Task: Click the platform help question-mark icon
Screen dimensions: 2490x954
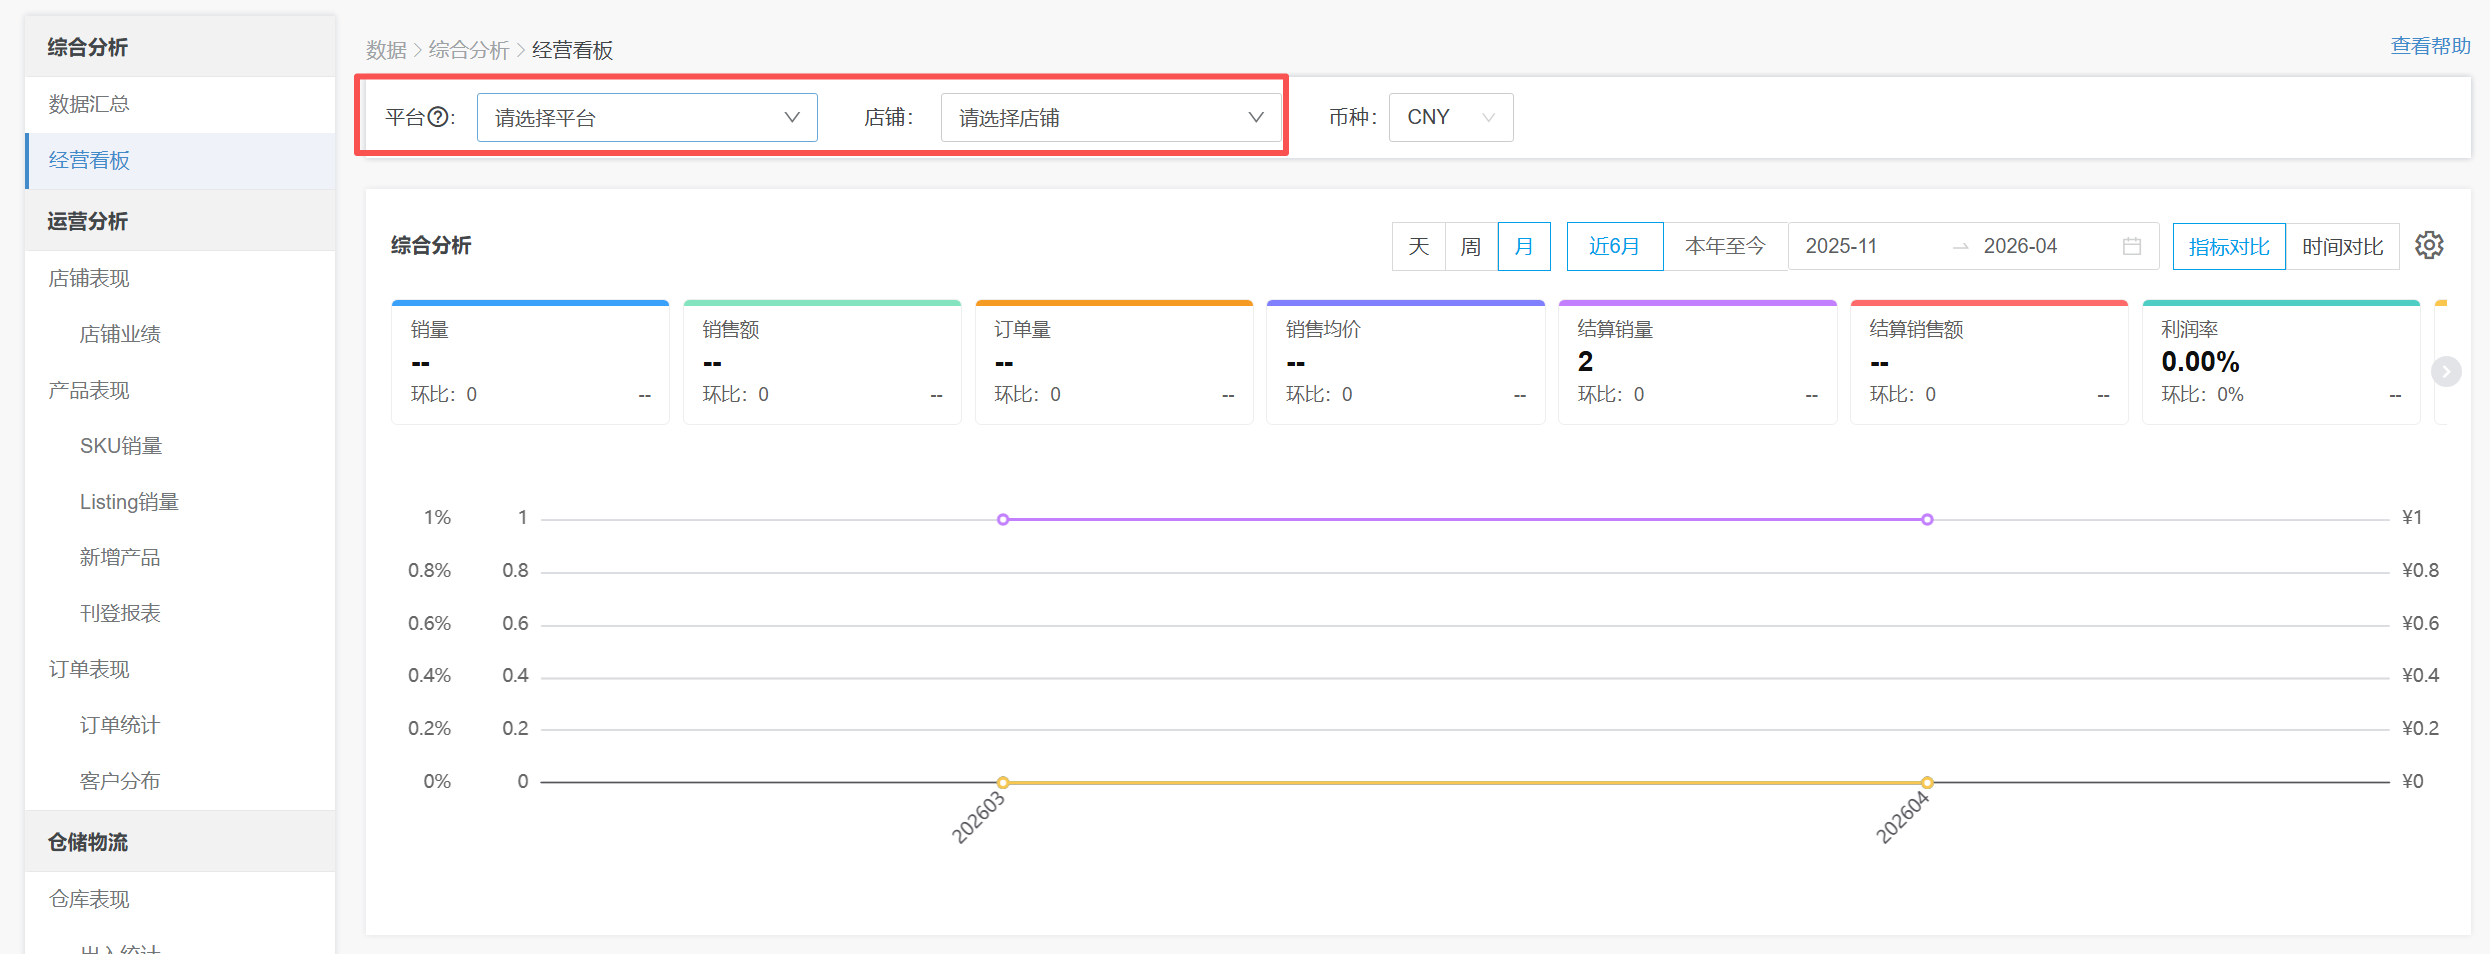Action: click(x=438, y=118)
